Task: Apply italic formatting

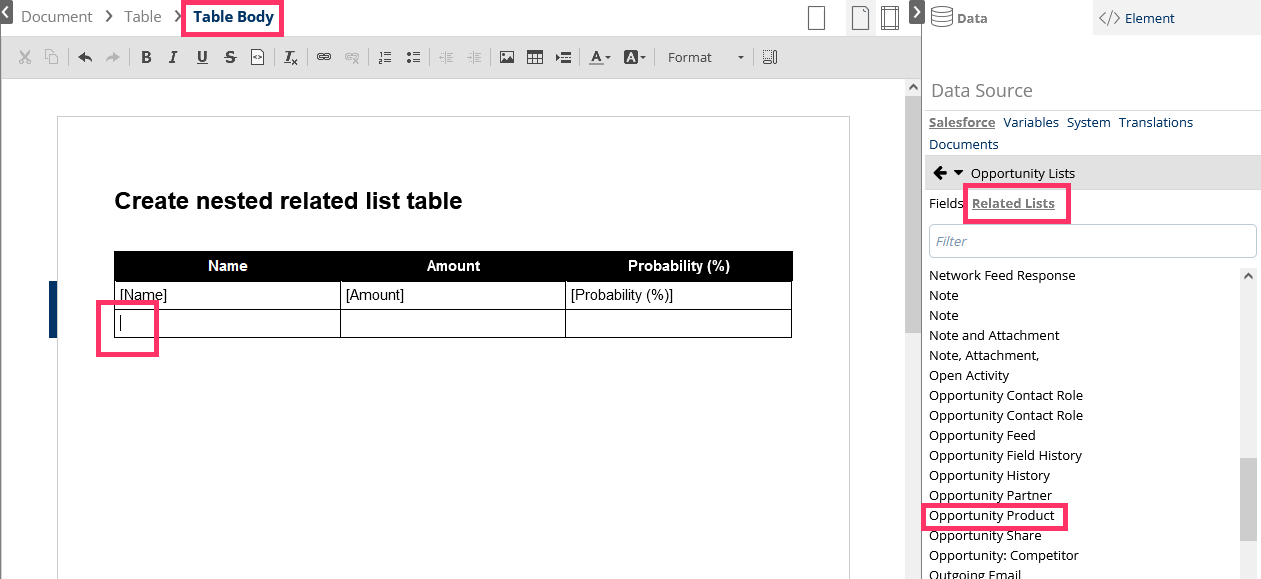Action: coord(173,58)
